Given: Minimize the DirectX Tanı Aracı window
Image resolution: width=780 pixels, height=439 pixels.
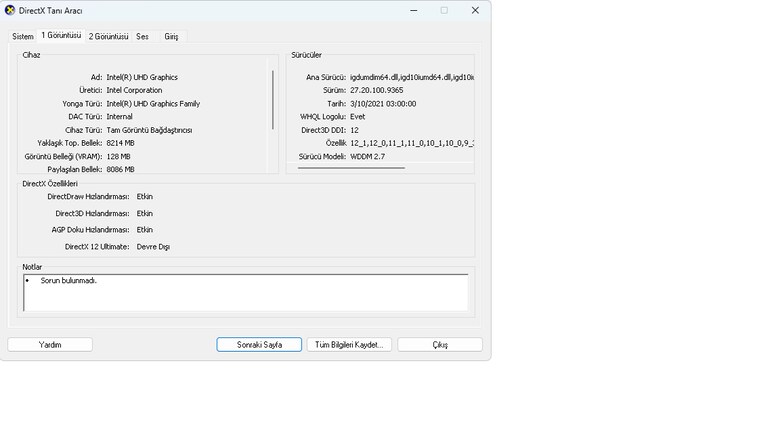Looking at the screenshot, I should click(x=413, y=10).
